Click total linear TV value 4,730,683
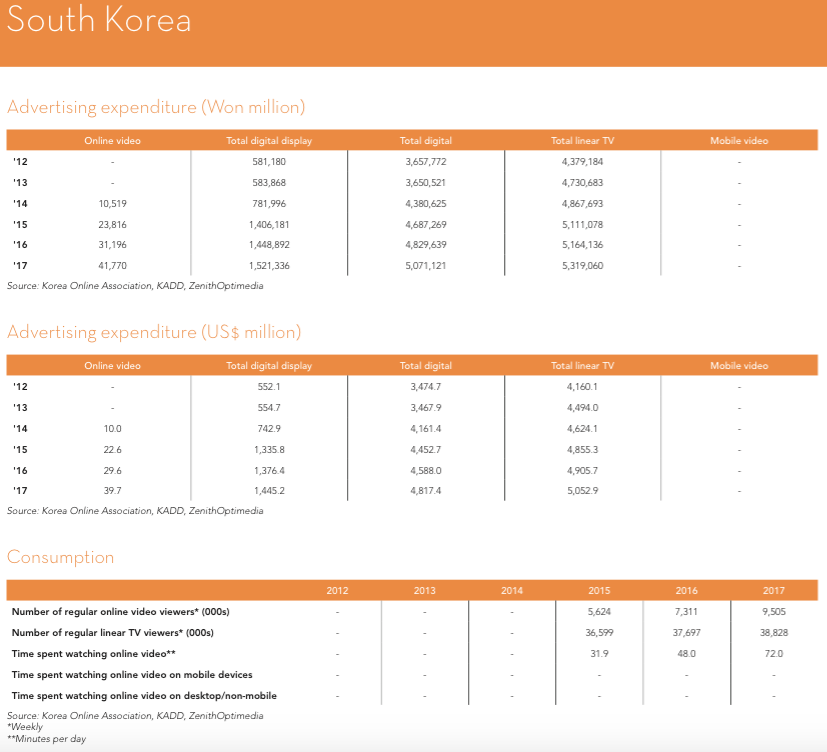The width and height of the screenshot is (827, 752). pyautogui.click(x=582, y=183)
